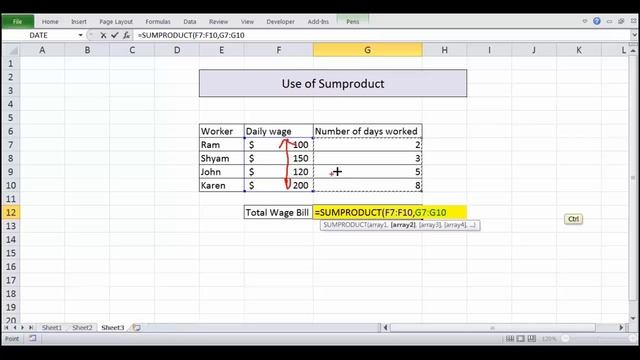Switch to Normal view icon
640x360 pixels.
[x=510, y=338]
